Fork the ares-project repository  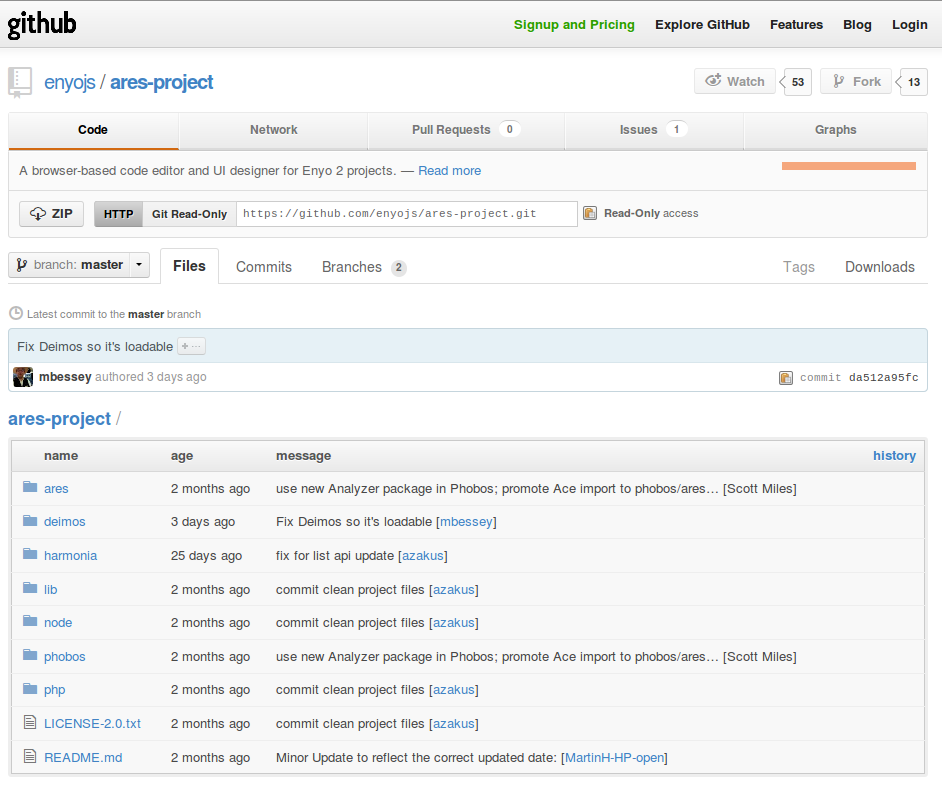point(856,82)
